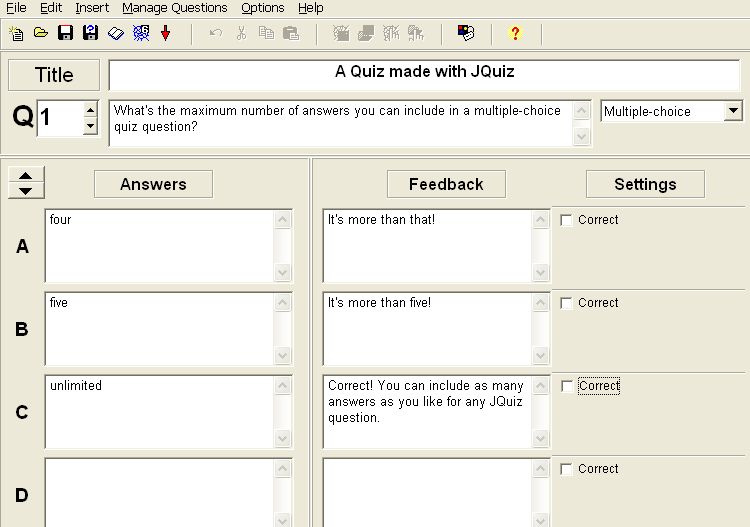Screen dimensions: 750x527
Task: Open the Help menu
Action: [x=311, y=8]
